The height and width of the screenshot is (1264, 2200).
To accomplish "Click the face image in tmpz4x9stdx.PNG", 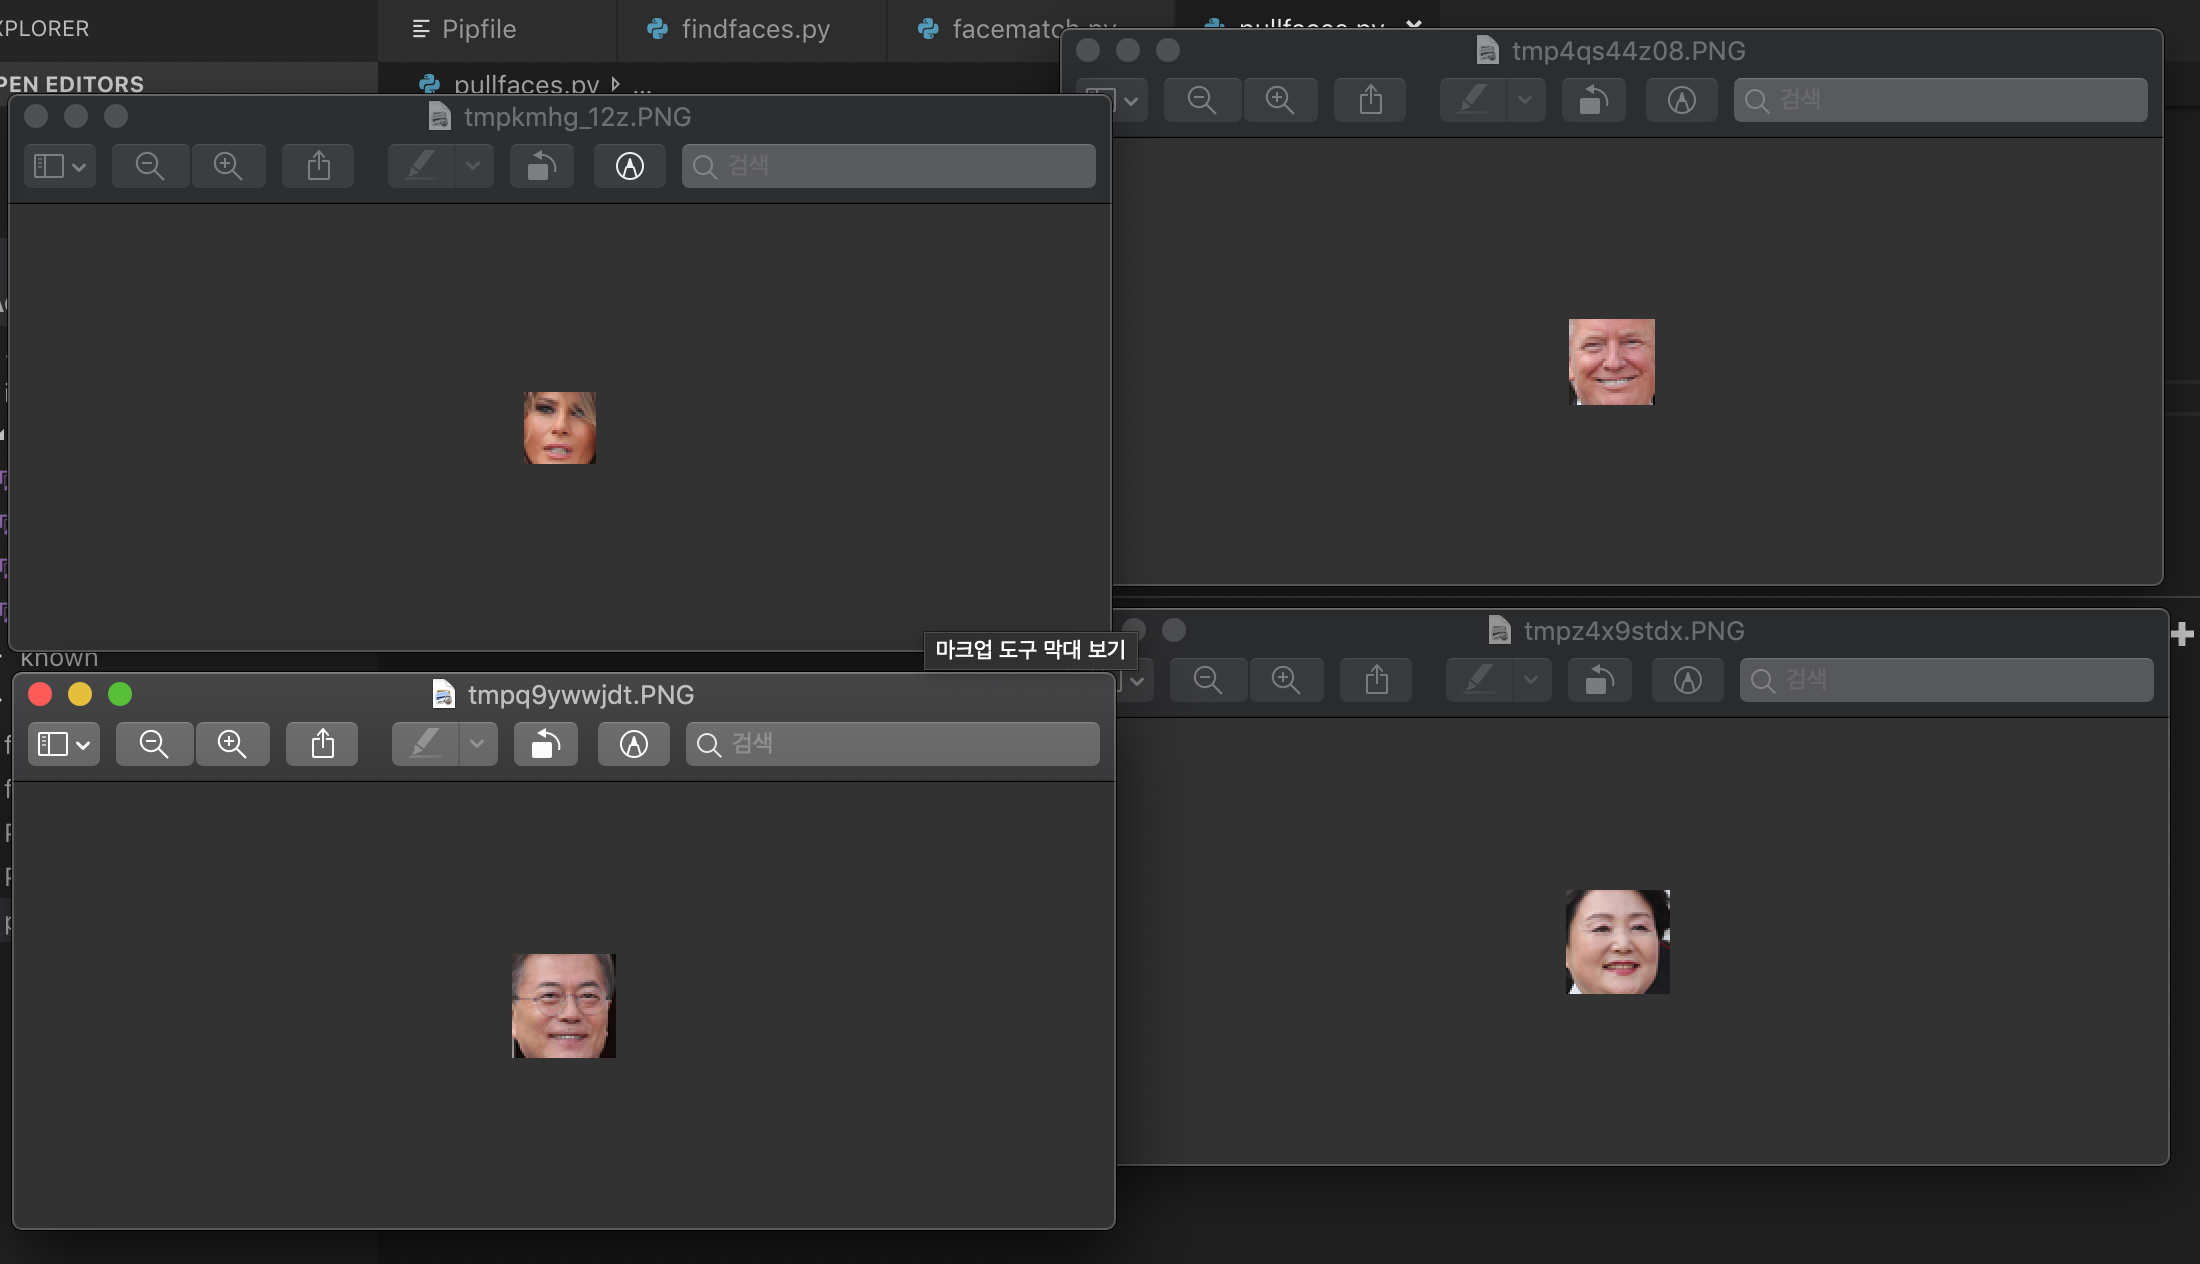I will [x=1617, y=941].
